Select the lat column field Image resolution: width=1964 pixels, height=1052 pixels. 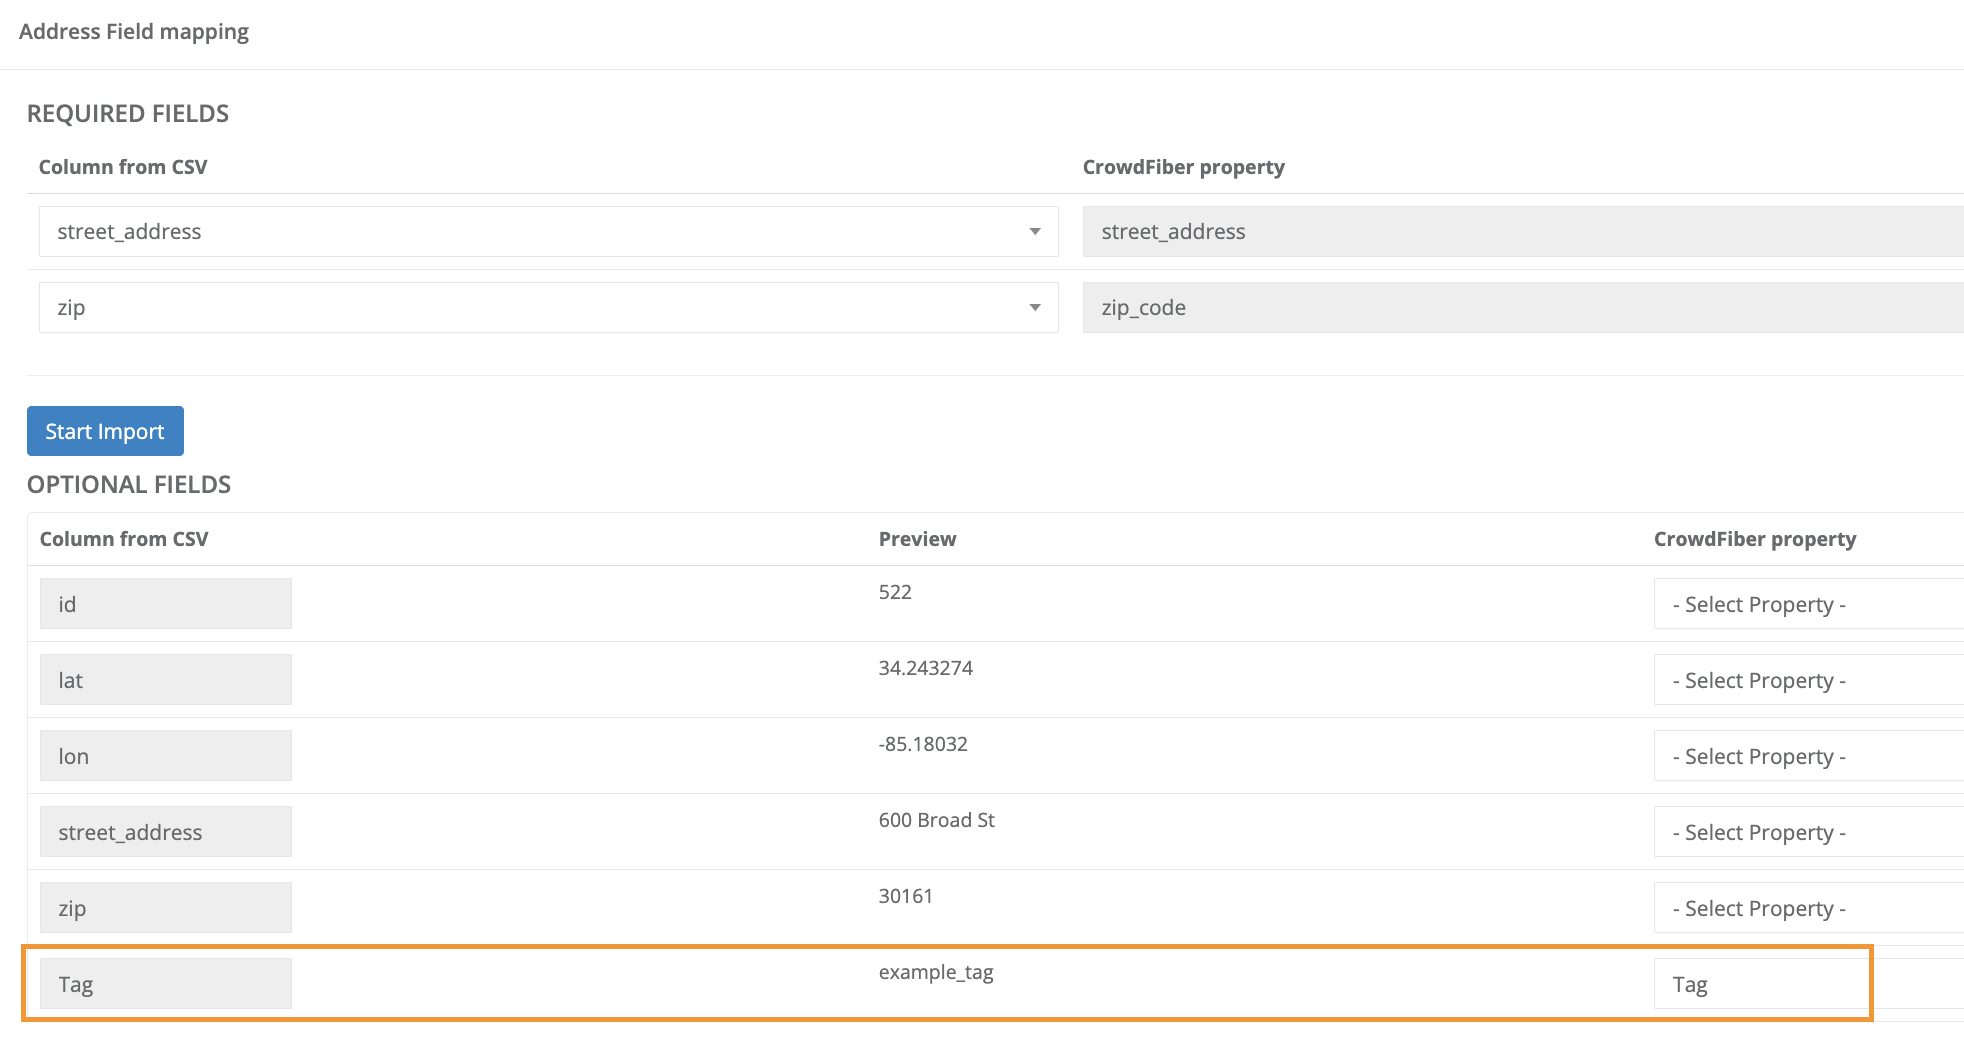coord(166,680)
